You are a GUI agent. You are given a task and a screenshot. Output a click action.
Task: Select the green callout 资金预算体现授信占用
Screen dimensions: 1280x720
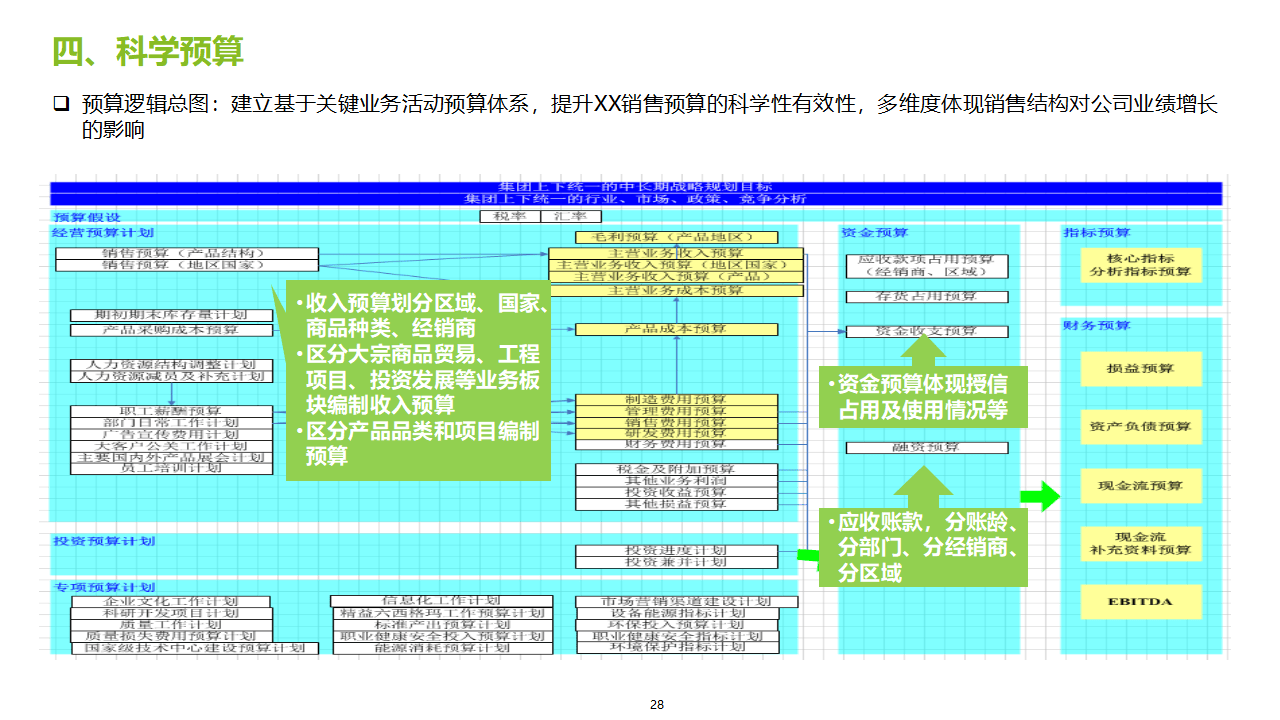pyautogui.click(x=922, y=398)
